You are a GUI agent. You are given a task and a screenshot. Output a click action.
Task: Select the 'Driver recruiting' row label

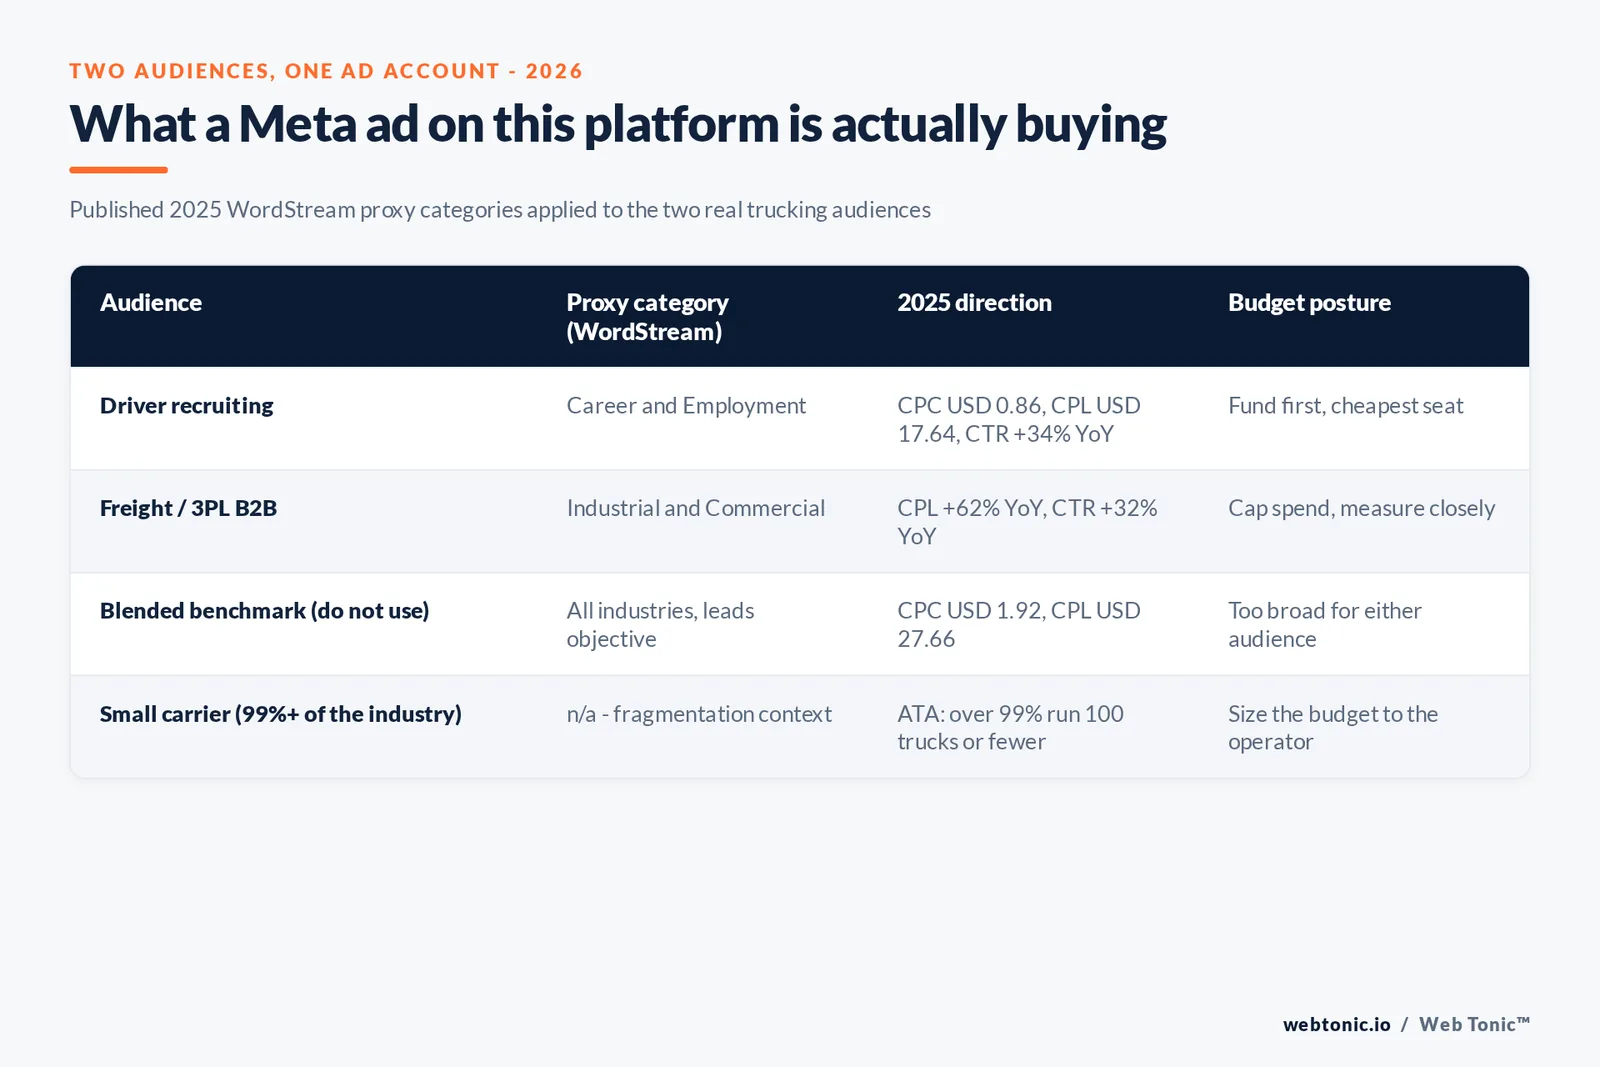(x=187, y=406)
